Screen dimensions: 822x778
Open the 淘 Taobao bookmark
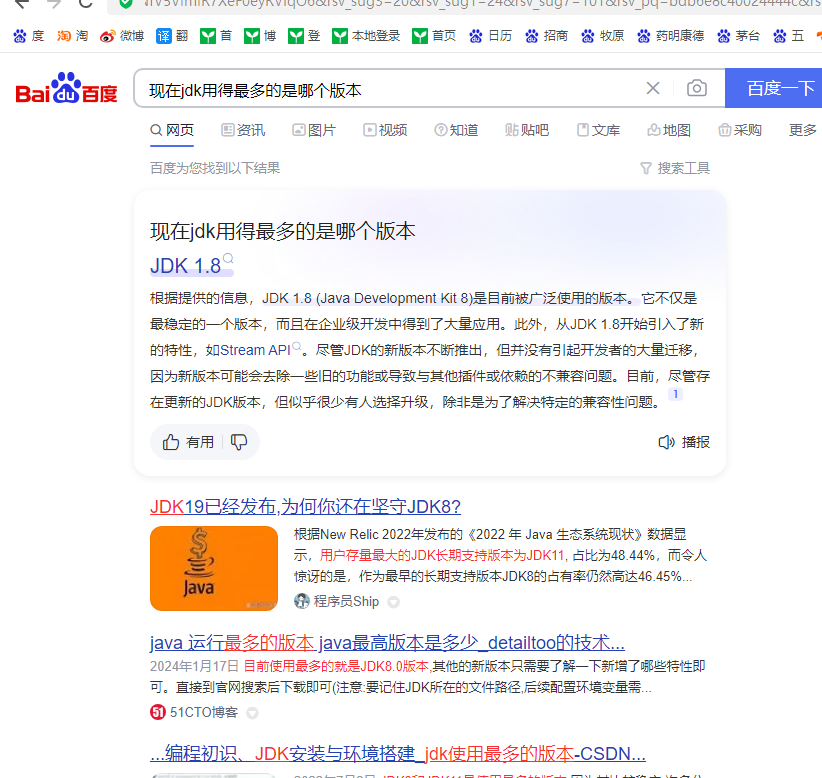[x=72, y=36]
